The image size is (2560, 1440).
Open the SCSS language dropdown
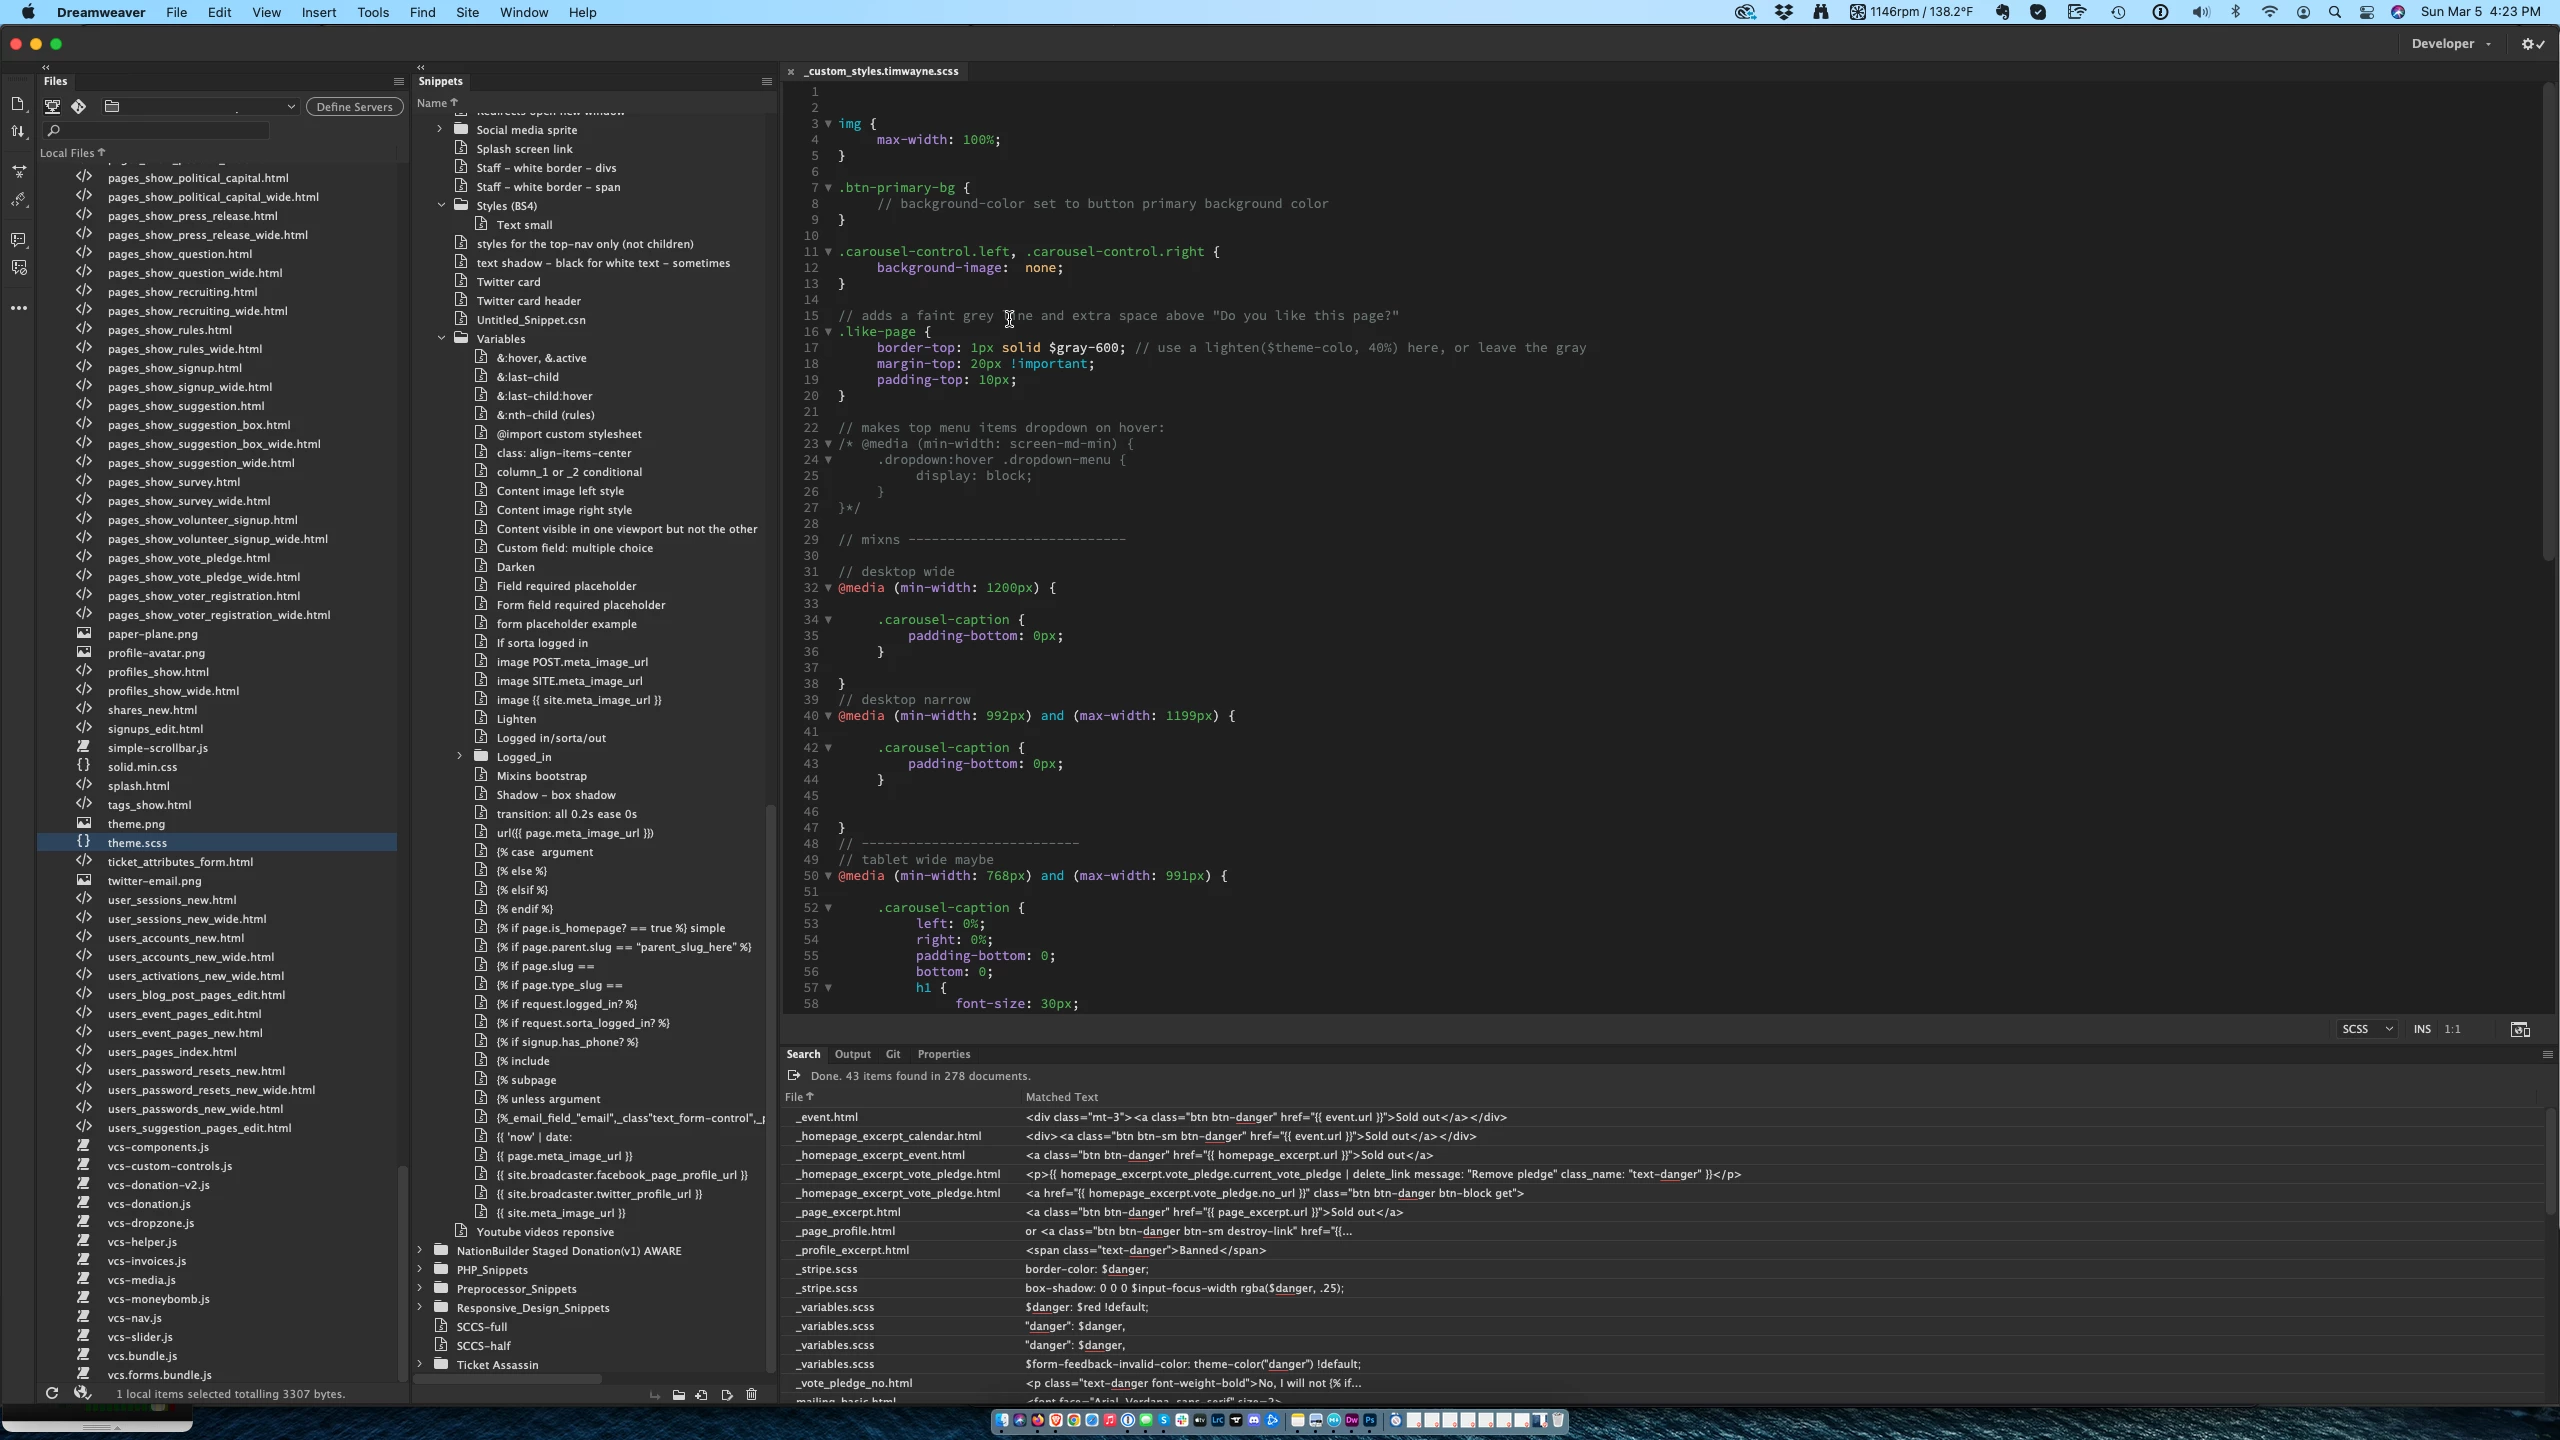tap(2366, 1029)
